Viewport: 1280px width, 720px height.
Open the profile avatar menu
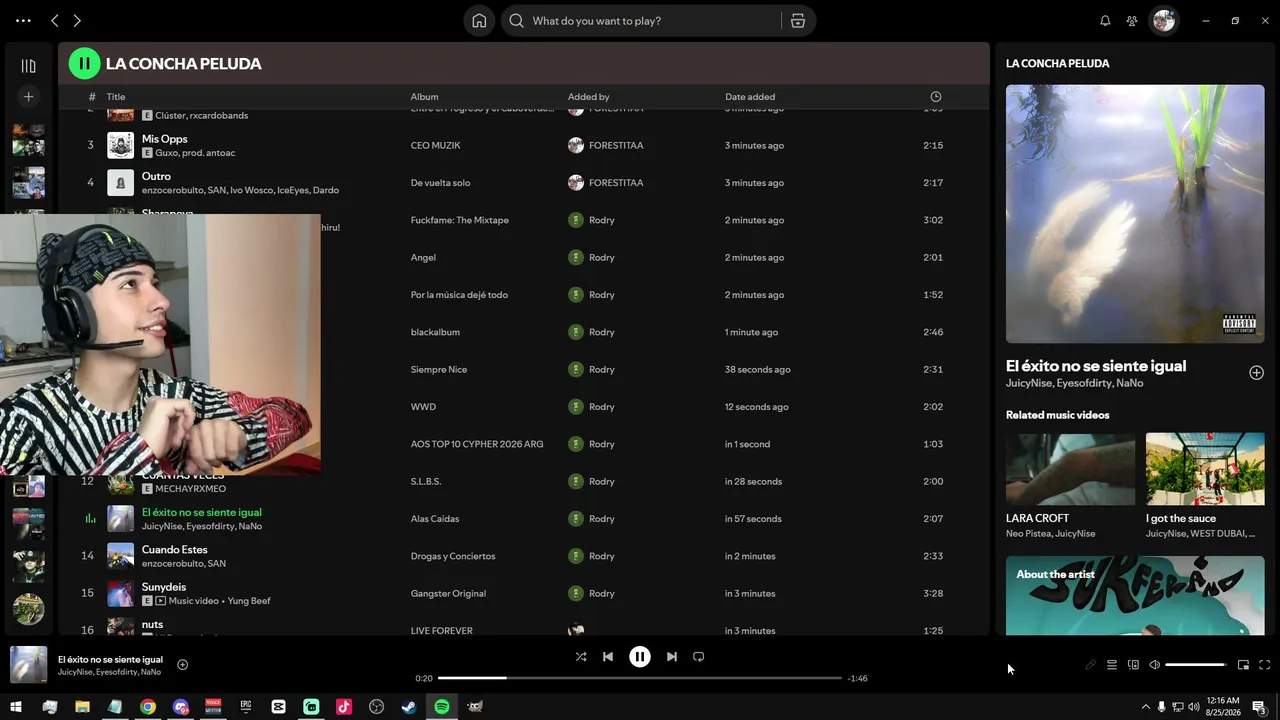1164,21
